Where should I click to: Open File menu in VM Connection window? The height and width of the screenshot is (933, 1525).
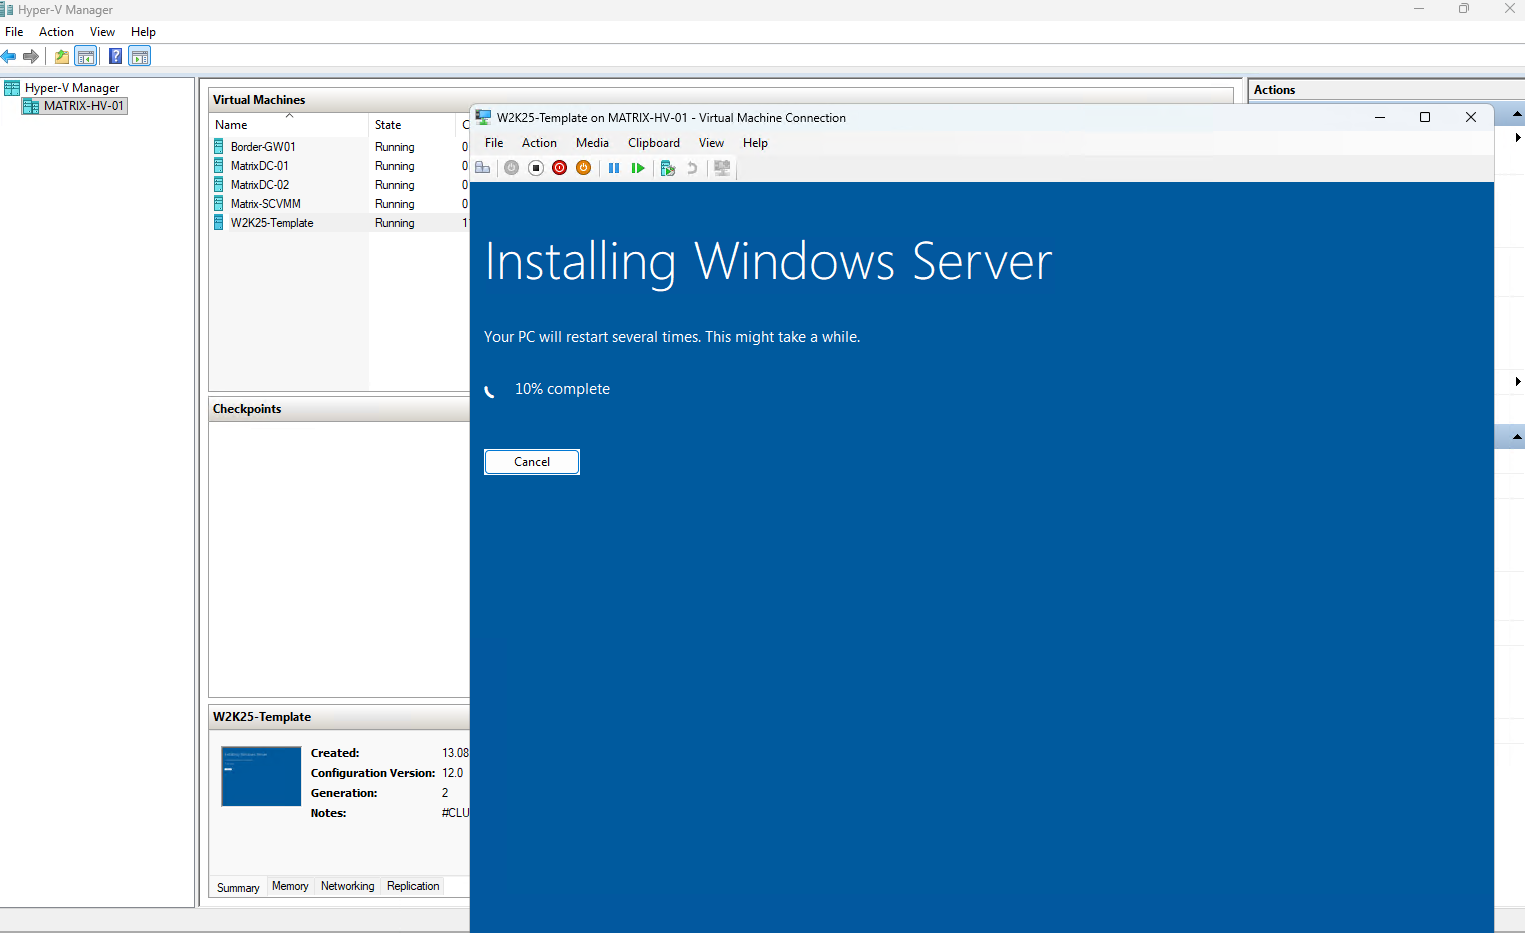tap(494, 143)
